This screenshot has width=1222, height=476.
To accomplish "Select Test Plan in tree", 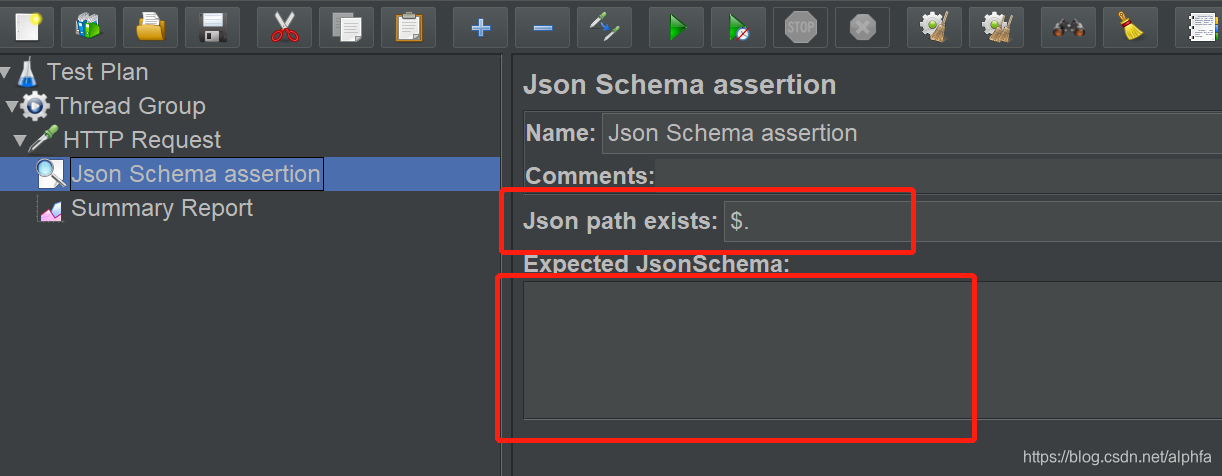I will (x=97, y=72).
